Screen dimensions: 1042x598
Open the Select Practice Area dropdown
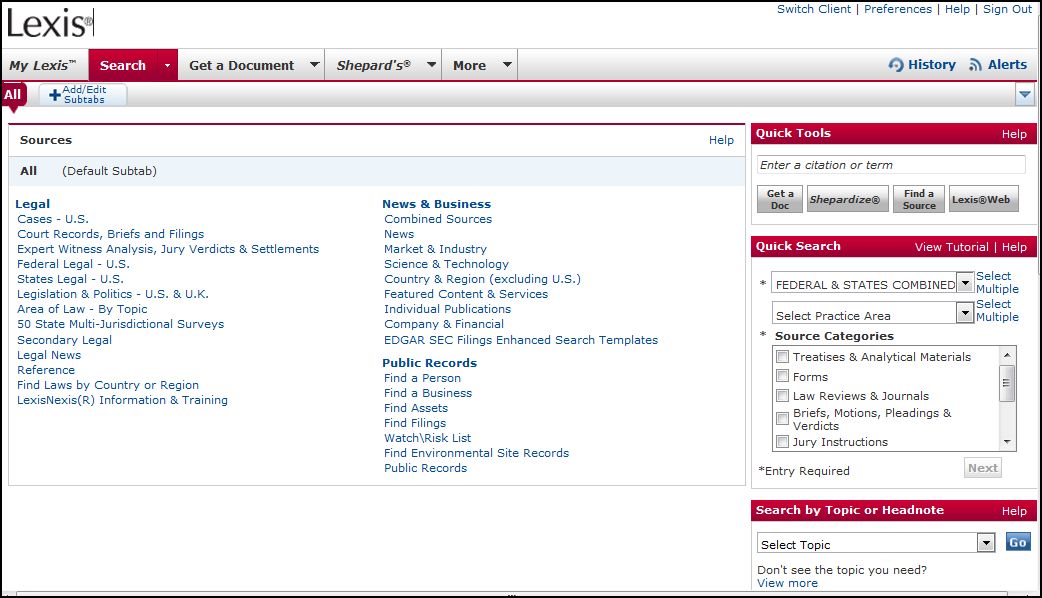click(x=965, y=314)
